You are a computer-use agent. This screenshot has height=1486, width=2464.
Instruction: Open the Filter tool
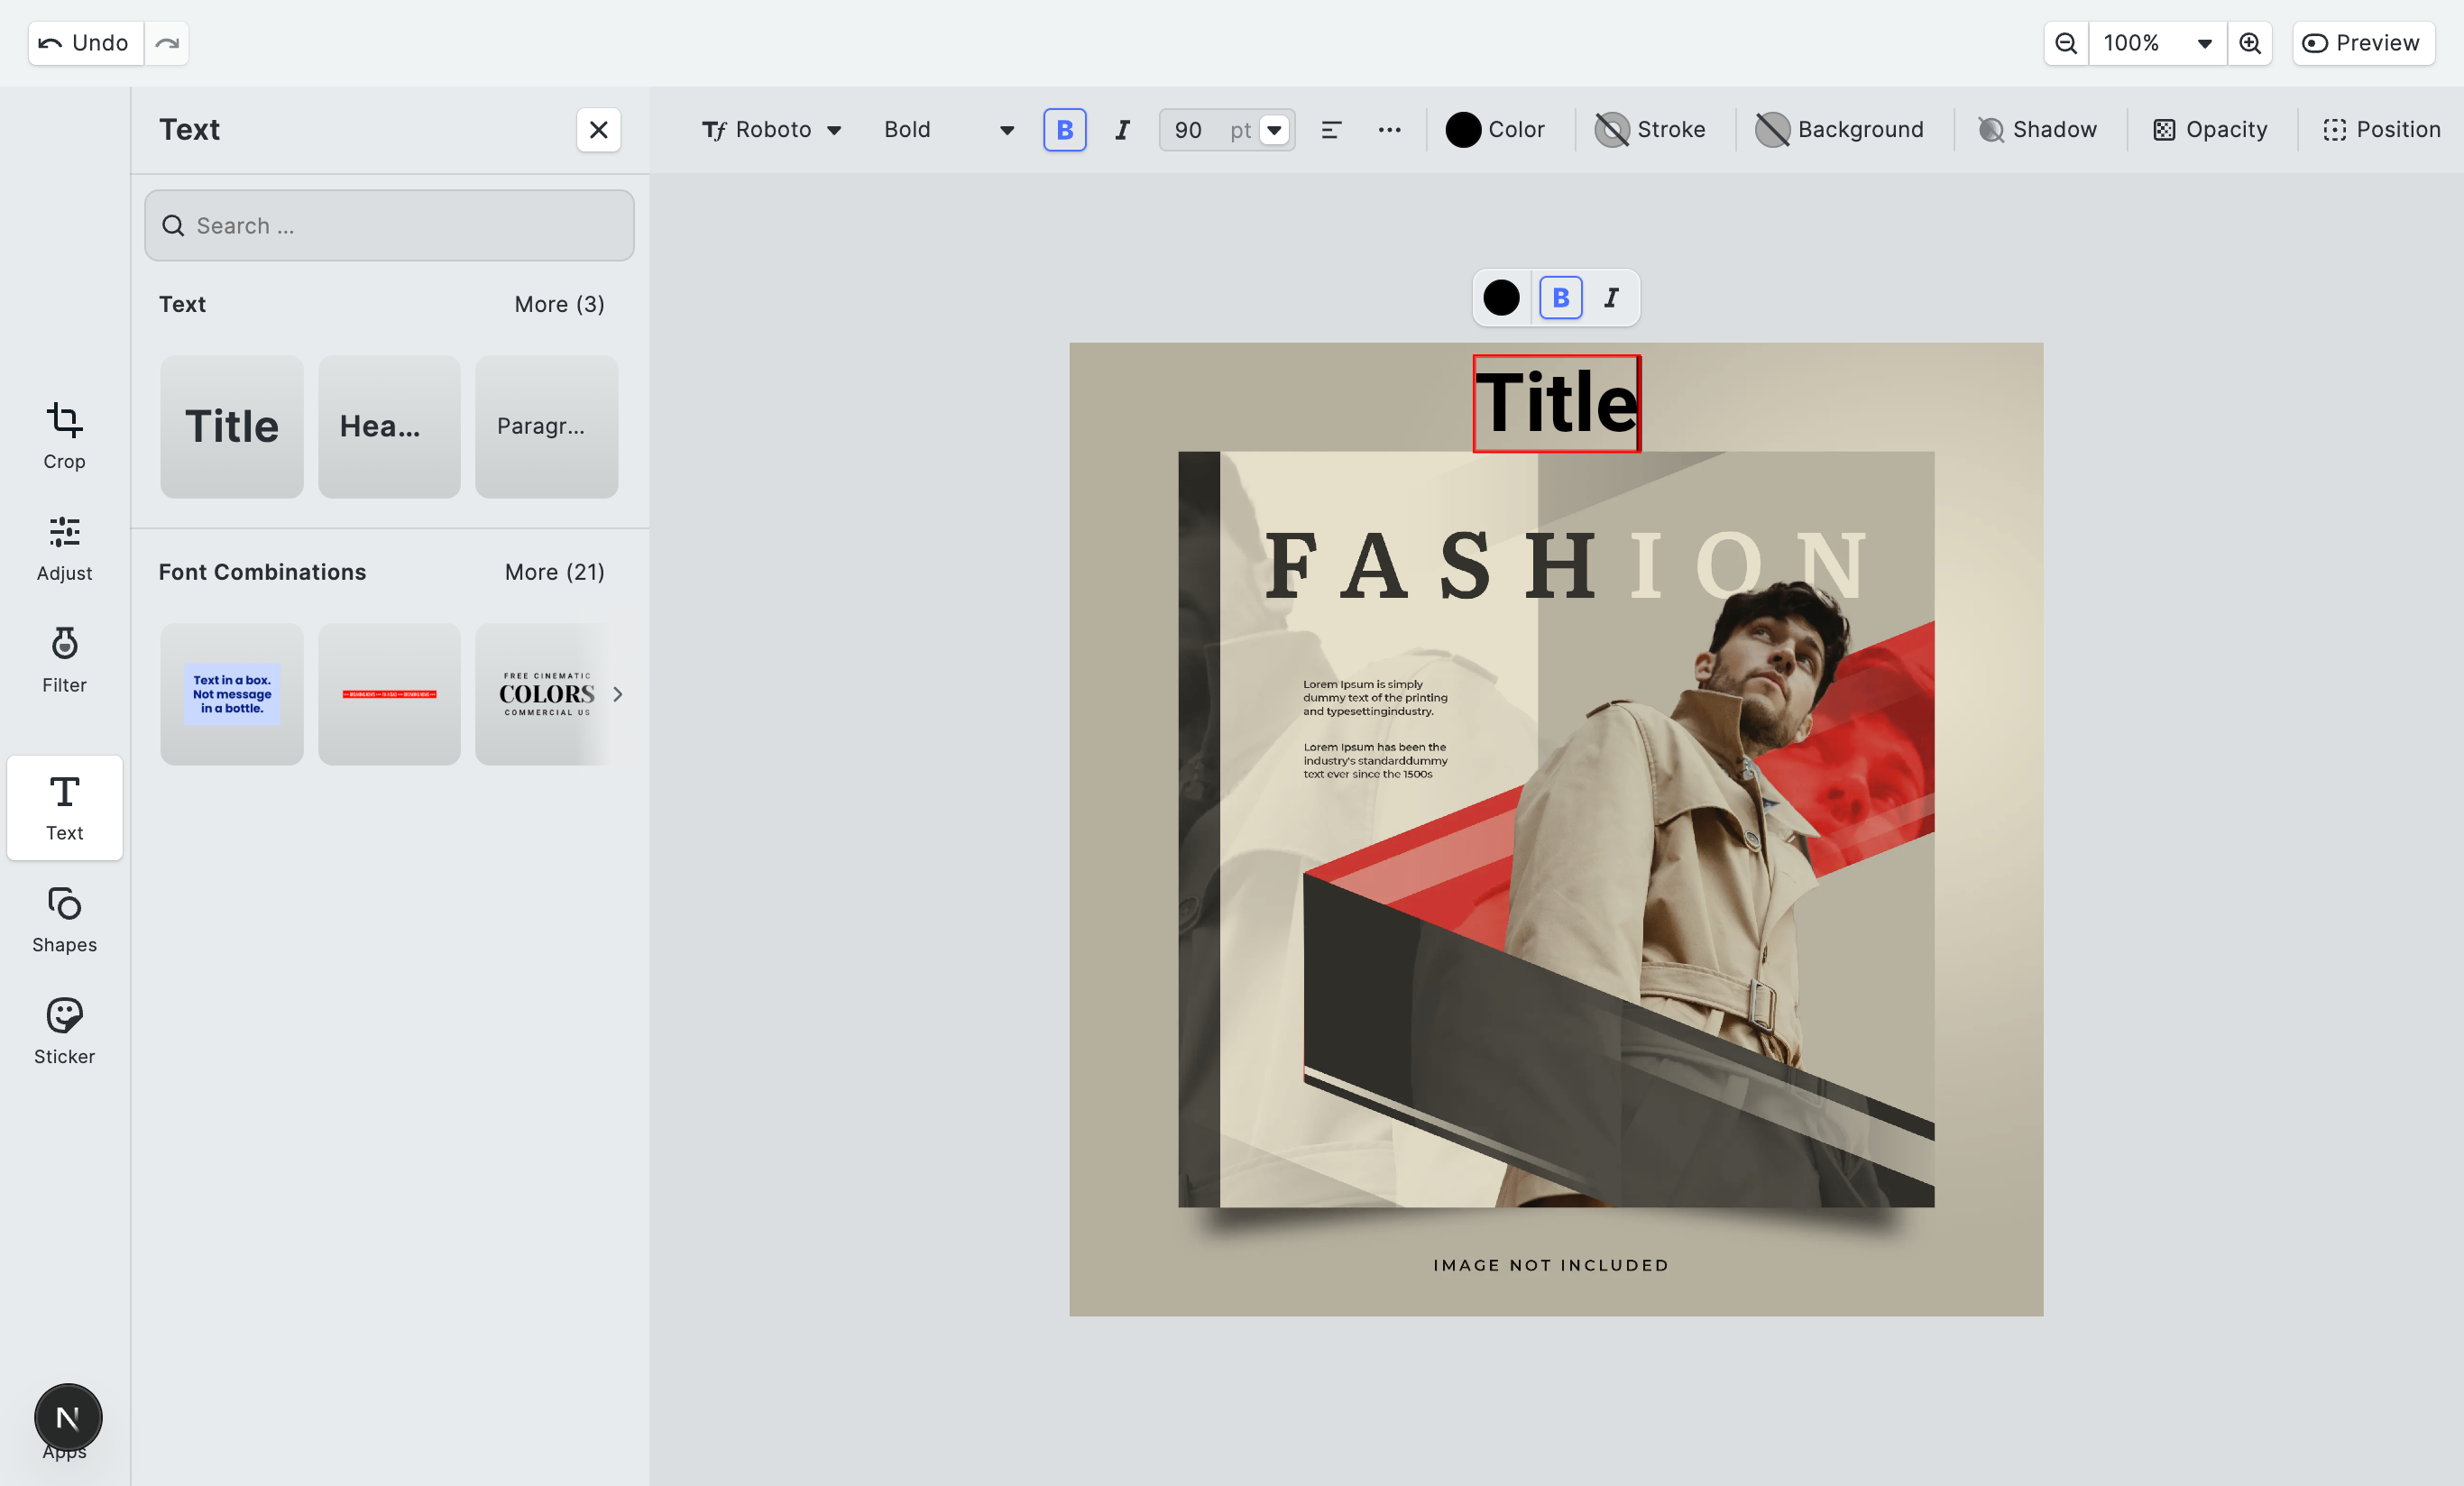pos(64,660)
